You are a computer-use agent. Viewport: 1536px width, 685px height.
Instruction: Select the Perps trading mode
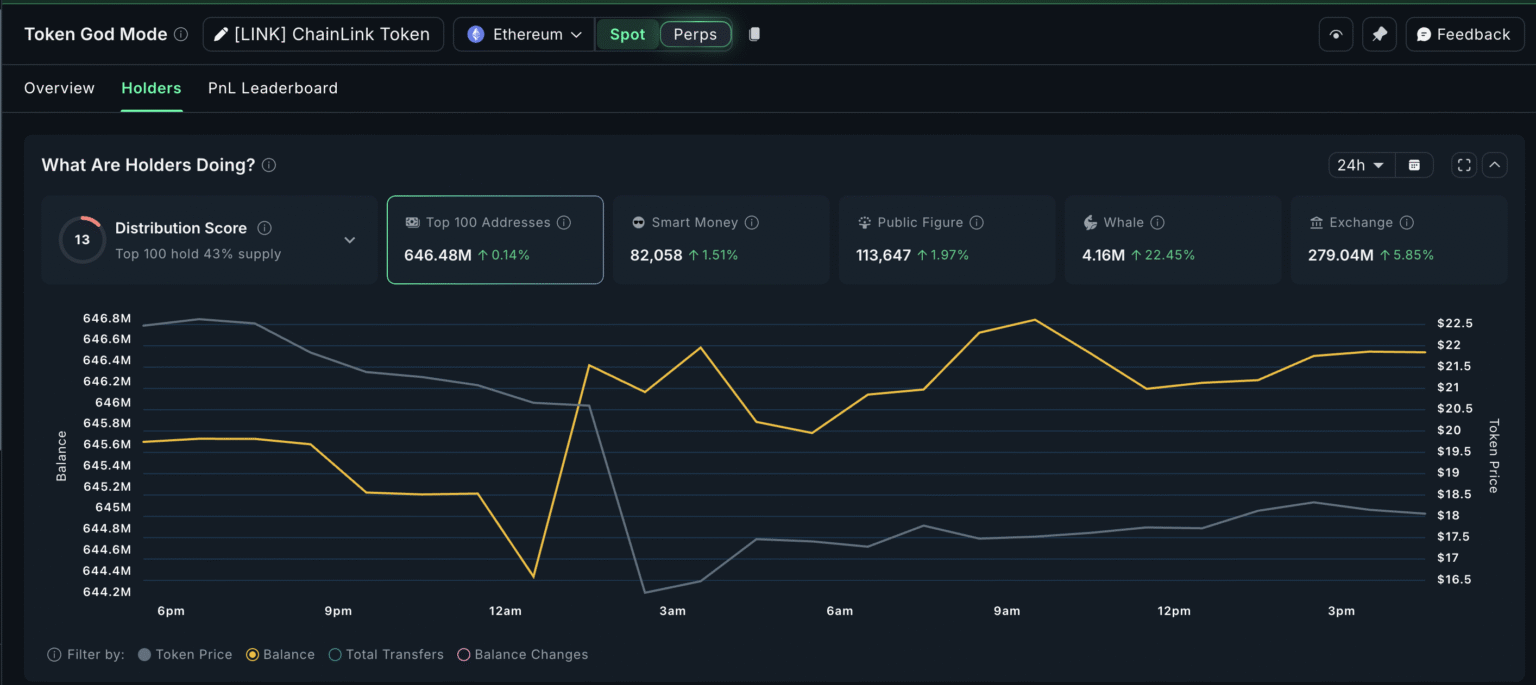click(695, 33)
